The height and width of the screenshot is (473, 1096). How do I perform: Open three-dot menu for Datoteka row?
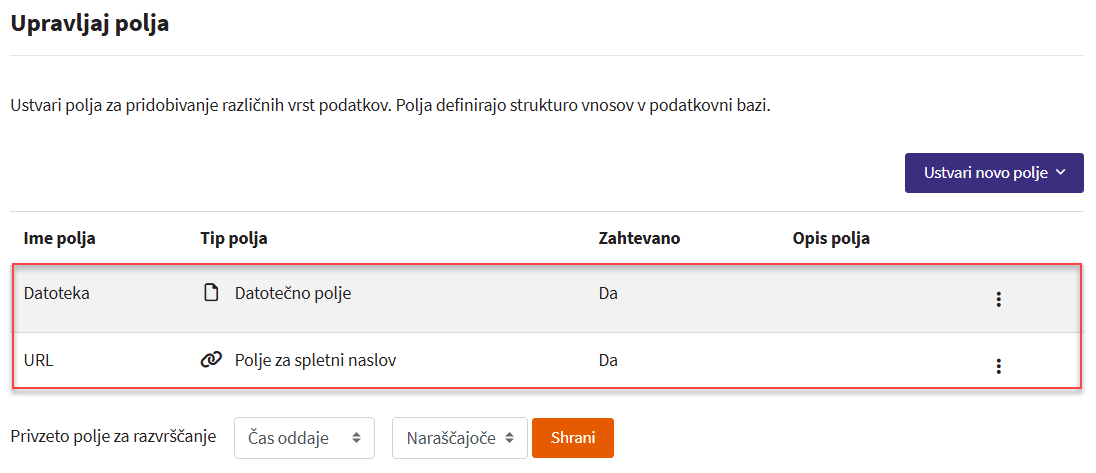coord(998,299)
